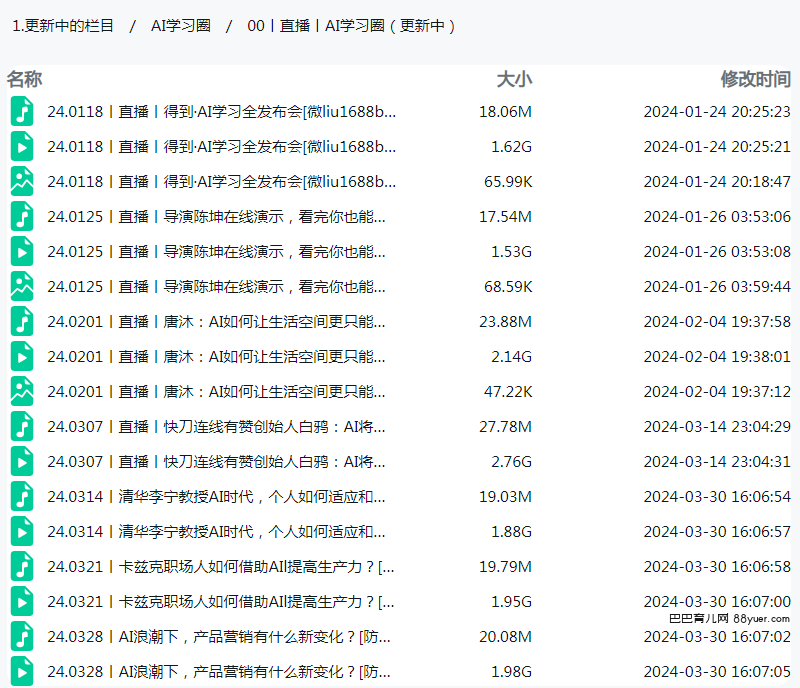The height and width of the screenshot is (688, 800).
Task: Open the 24.0125 导演陈坤 file name in the 1.53G row
Action: 216,252
